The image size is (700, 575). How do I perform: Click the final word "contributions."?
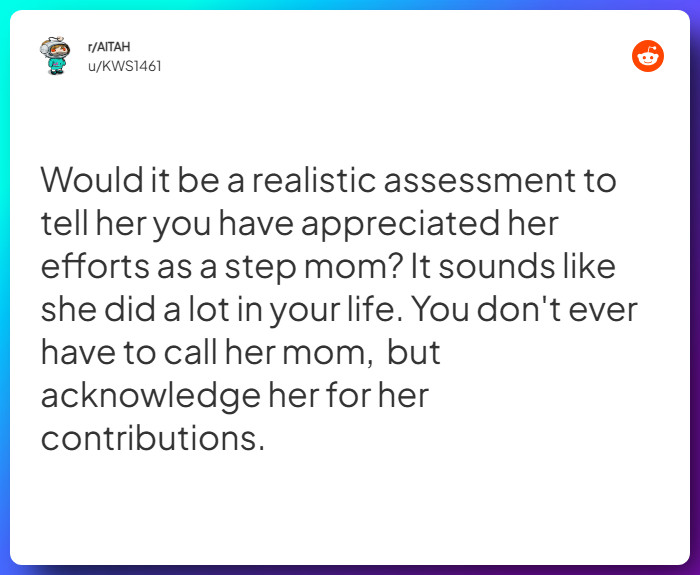point(153,438)
